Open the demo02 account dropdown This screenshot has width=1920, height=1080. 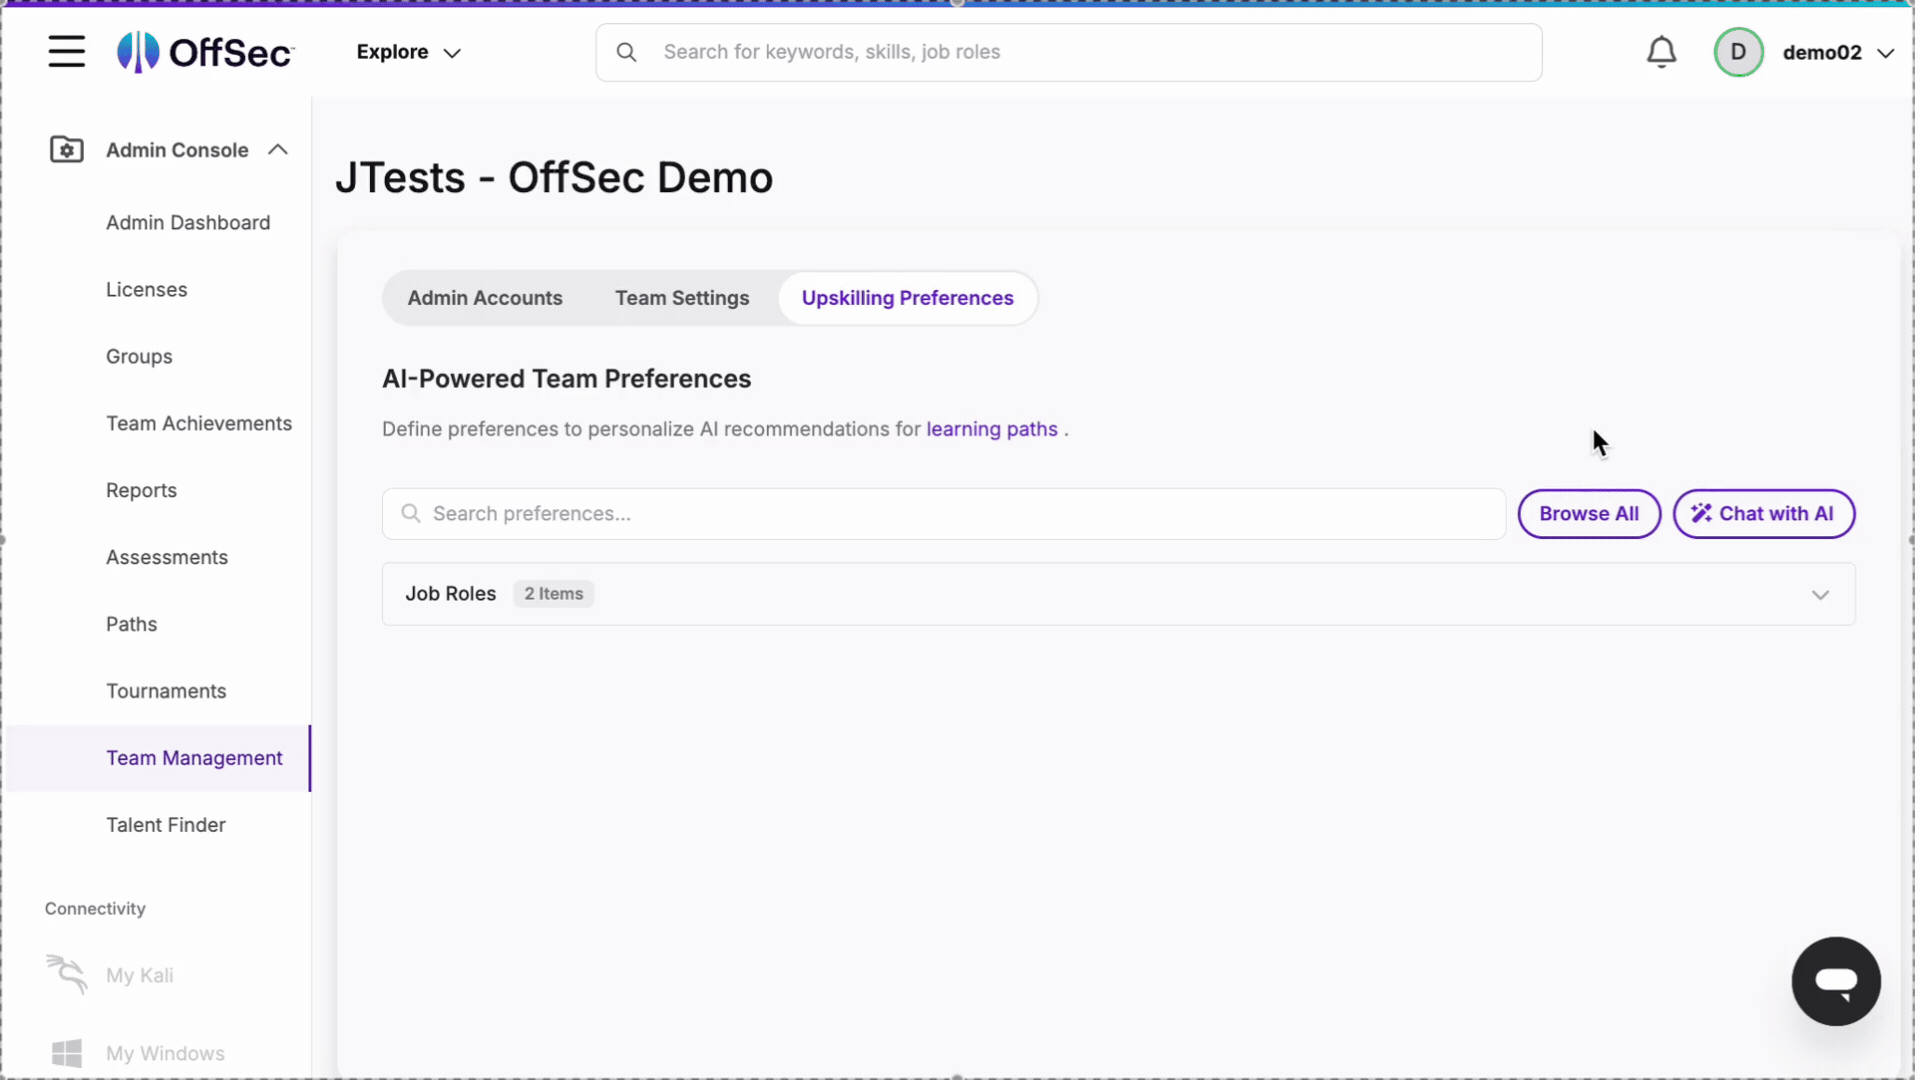pyautogui.click(x=1886, y=53)
